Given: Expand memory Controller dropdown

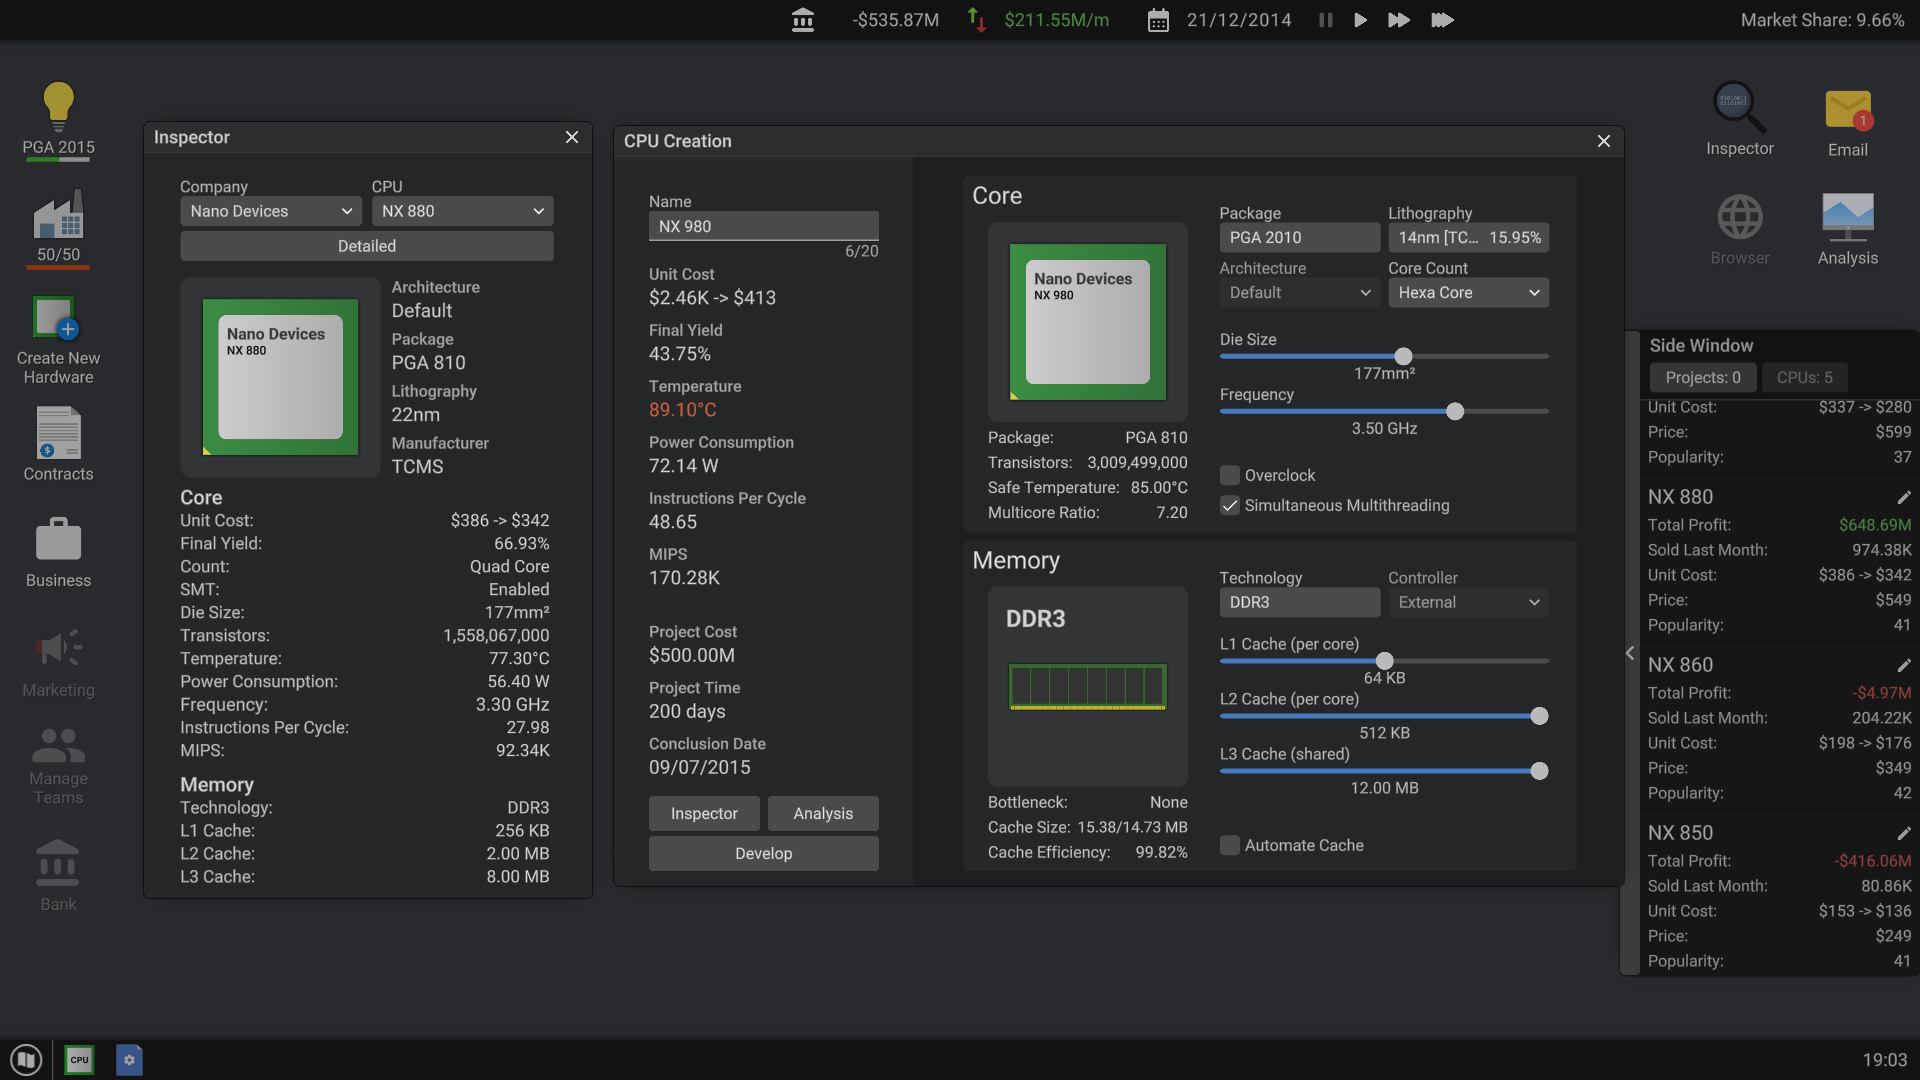Looking at the screenshot, I should tap(1467, 603).
